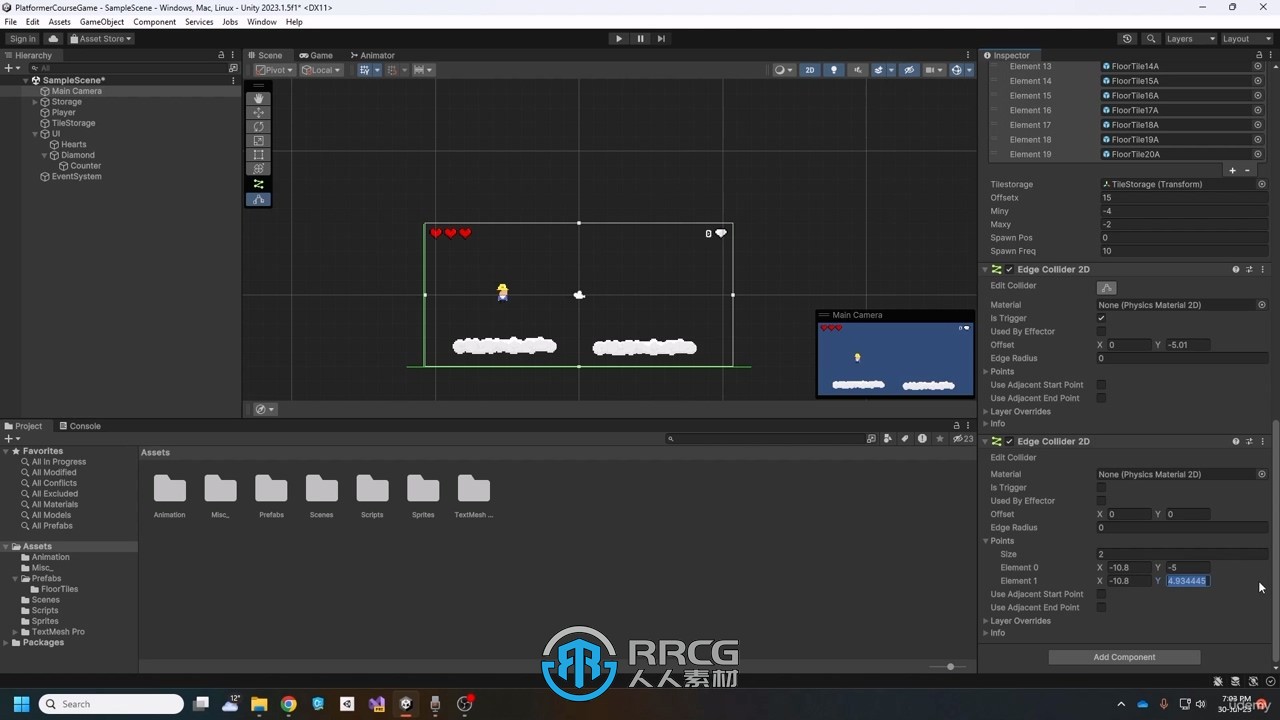Open the draw mode shading dropdown
This screenshot has width=1280, height=720.
click(784, 70)
